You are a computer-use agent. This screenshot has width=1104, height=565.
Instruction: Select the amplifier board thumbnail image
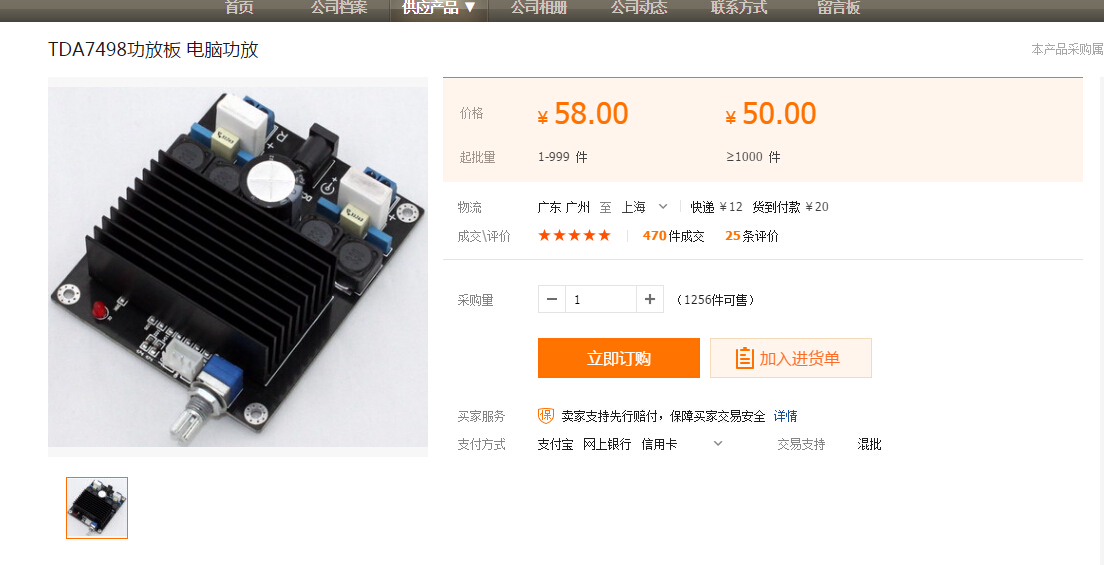(97, 508)
